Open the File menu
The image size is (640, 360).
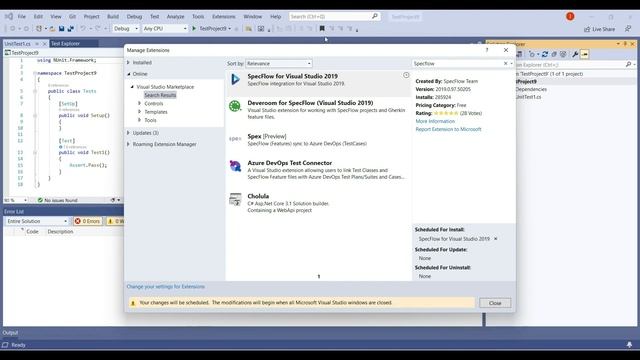[22, 16]
